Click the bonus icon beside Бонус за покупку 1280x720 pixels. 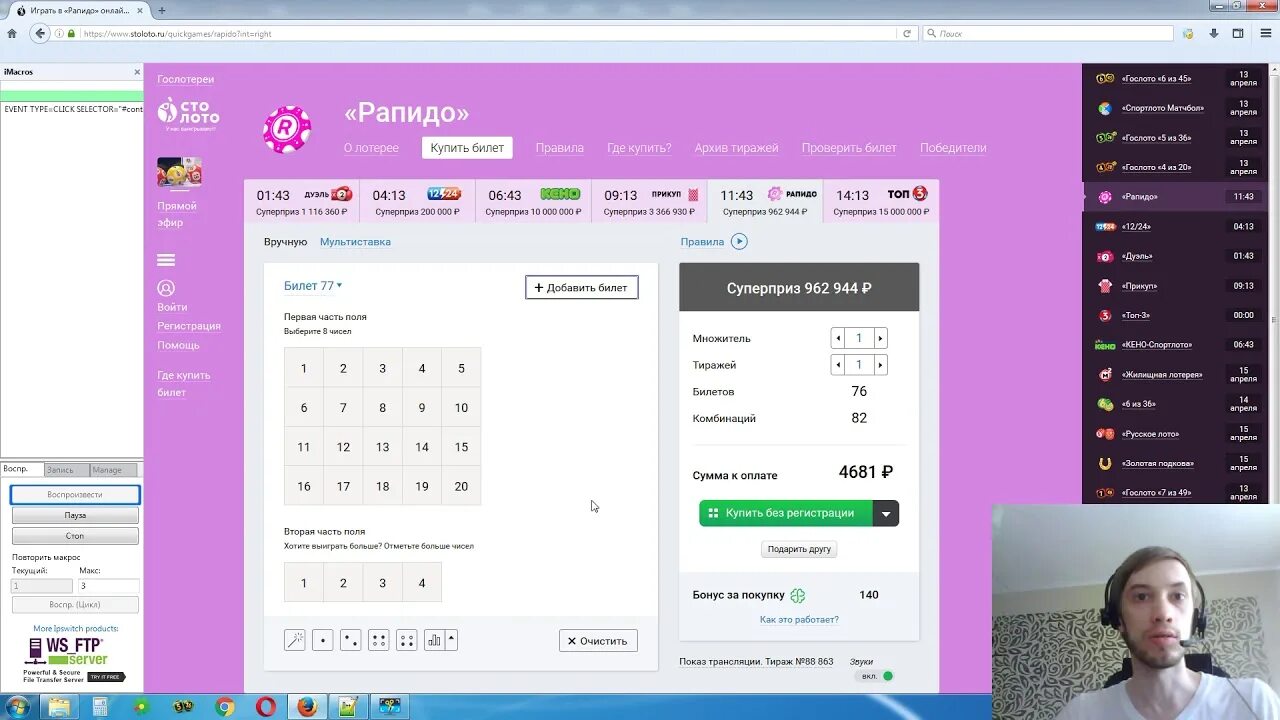[797, 595]
